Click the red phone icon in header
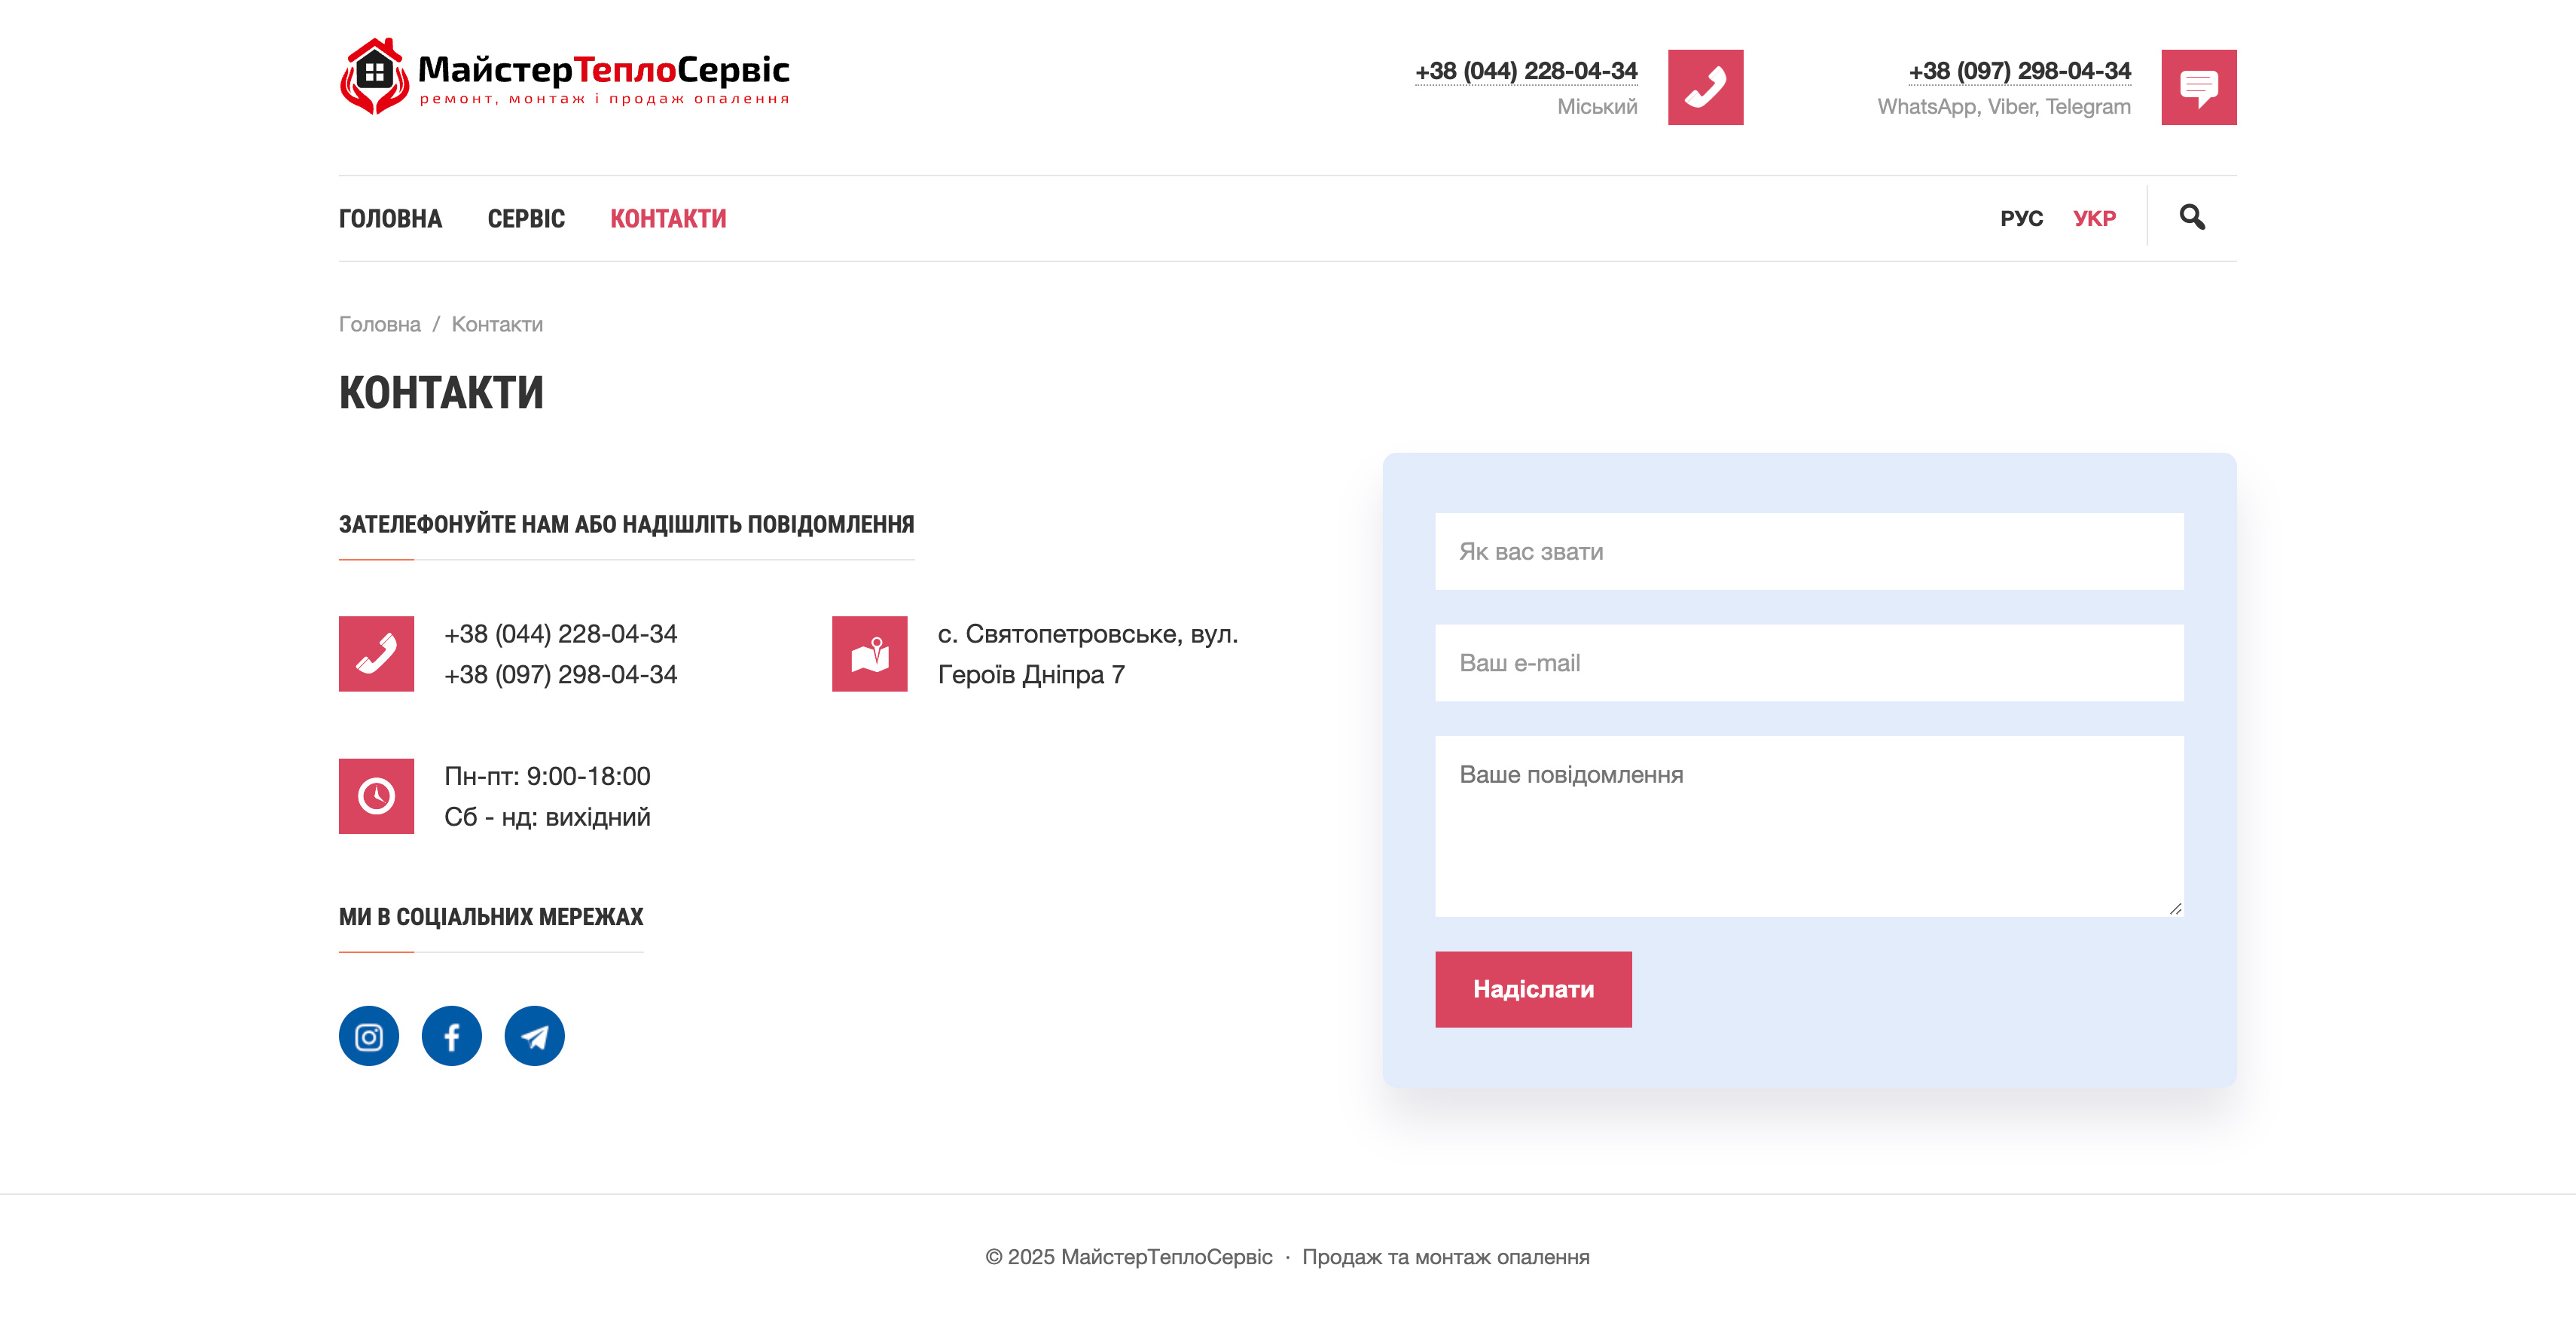The height and width of the screenshot is (1338, 2576). click(1705, 87)
